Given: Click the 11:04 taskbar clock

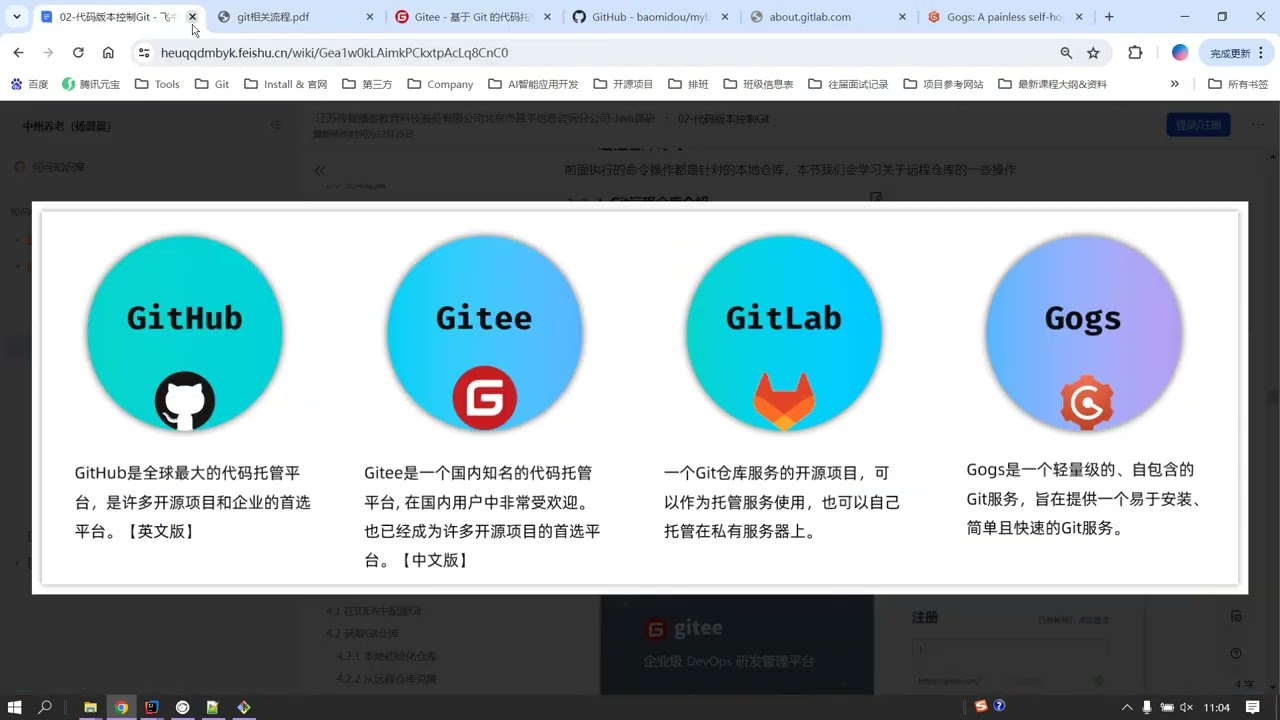Looking at the screenshot, I should pyautogui.click(x=1217, y=707).
